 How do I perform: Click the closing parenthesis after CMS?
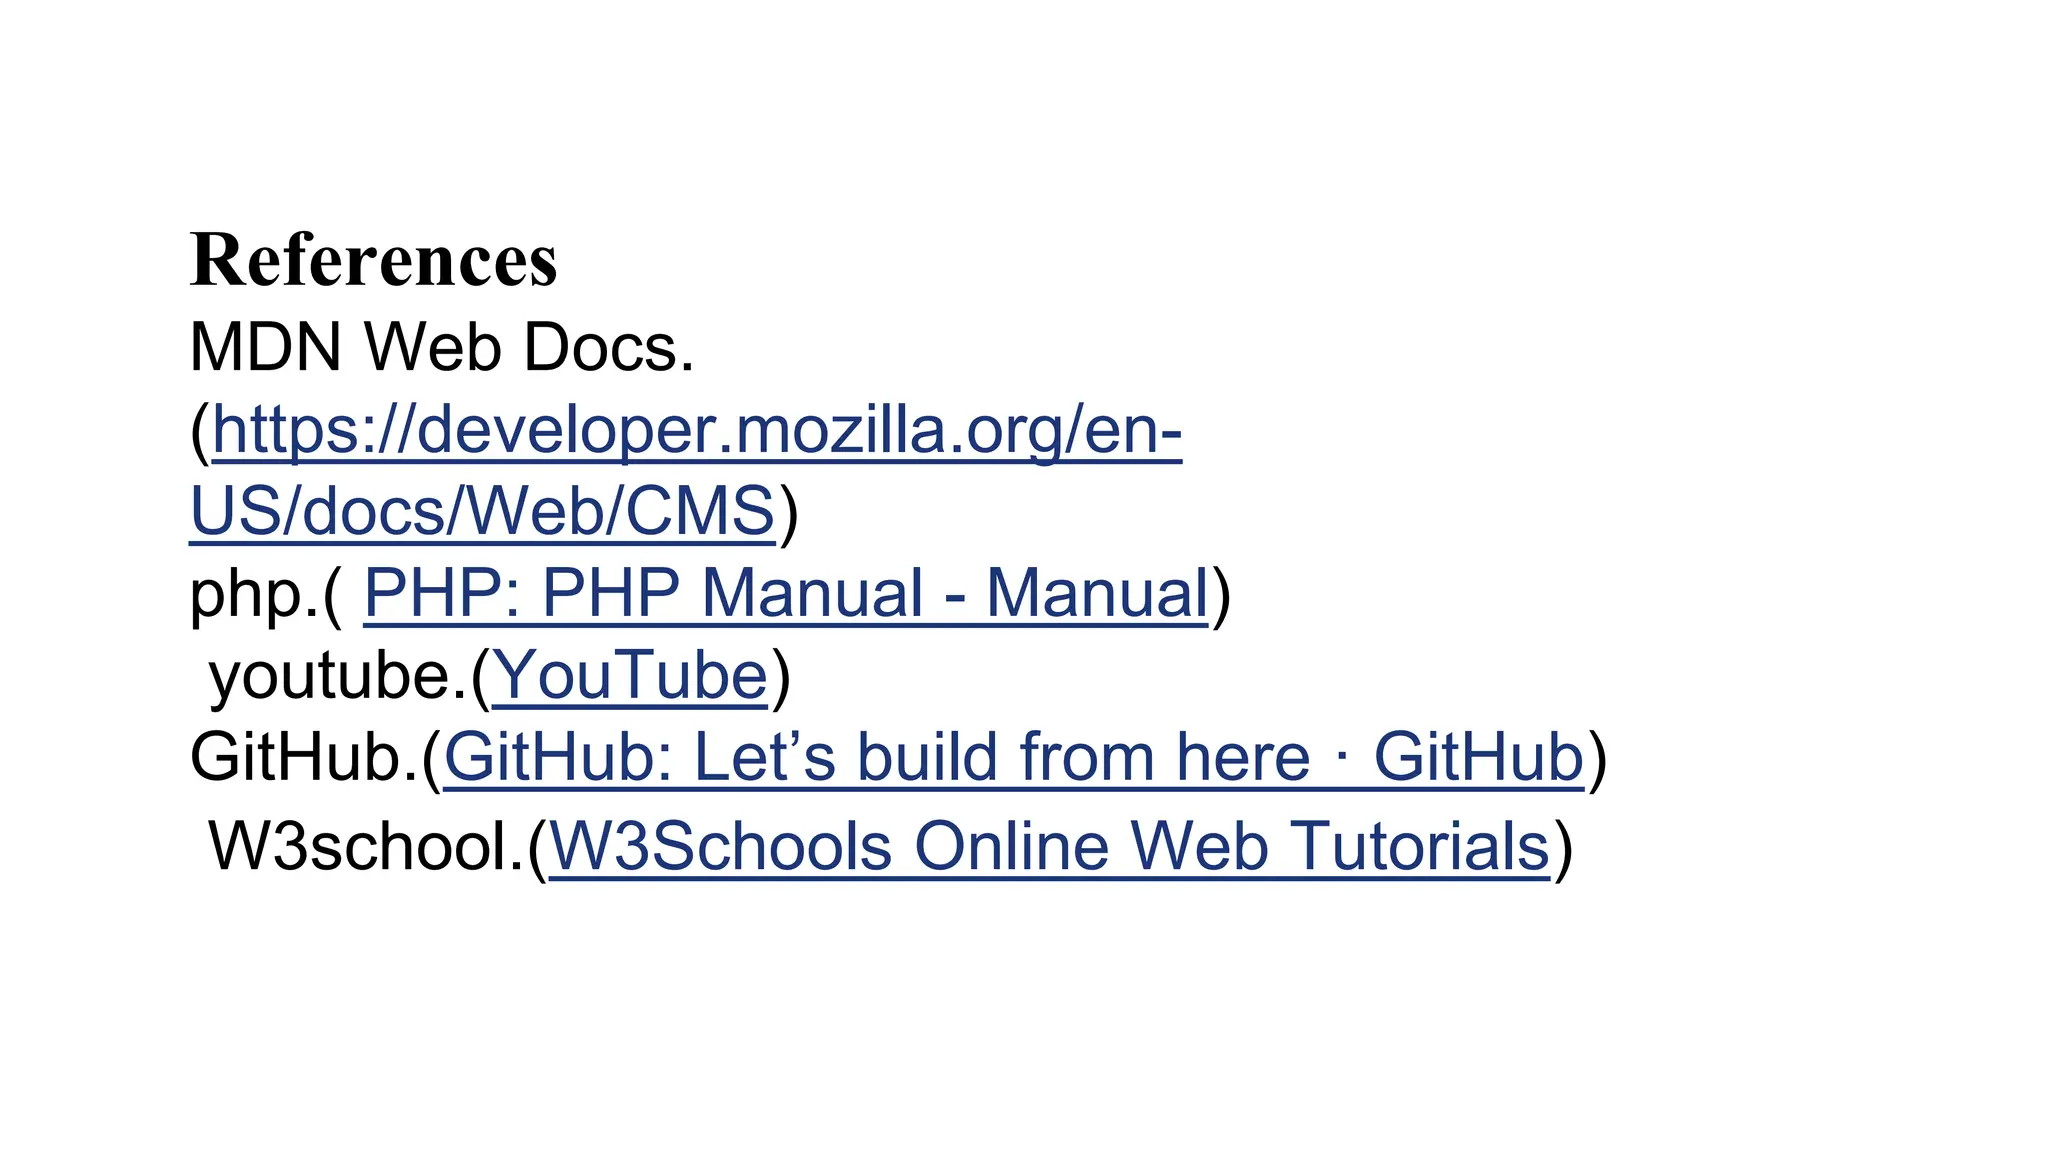788,514
